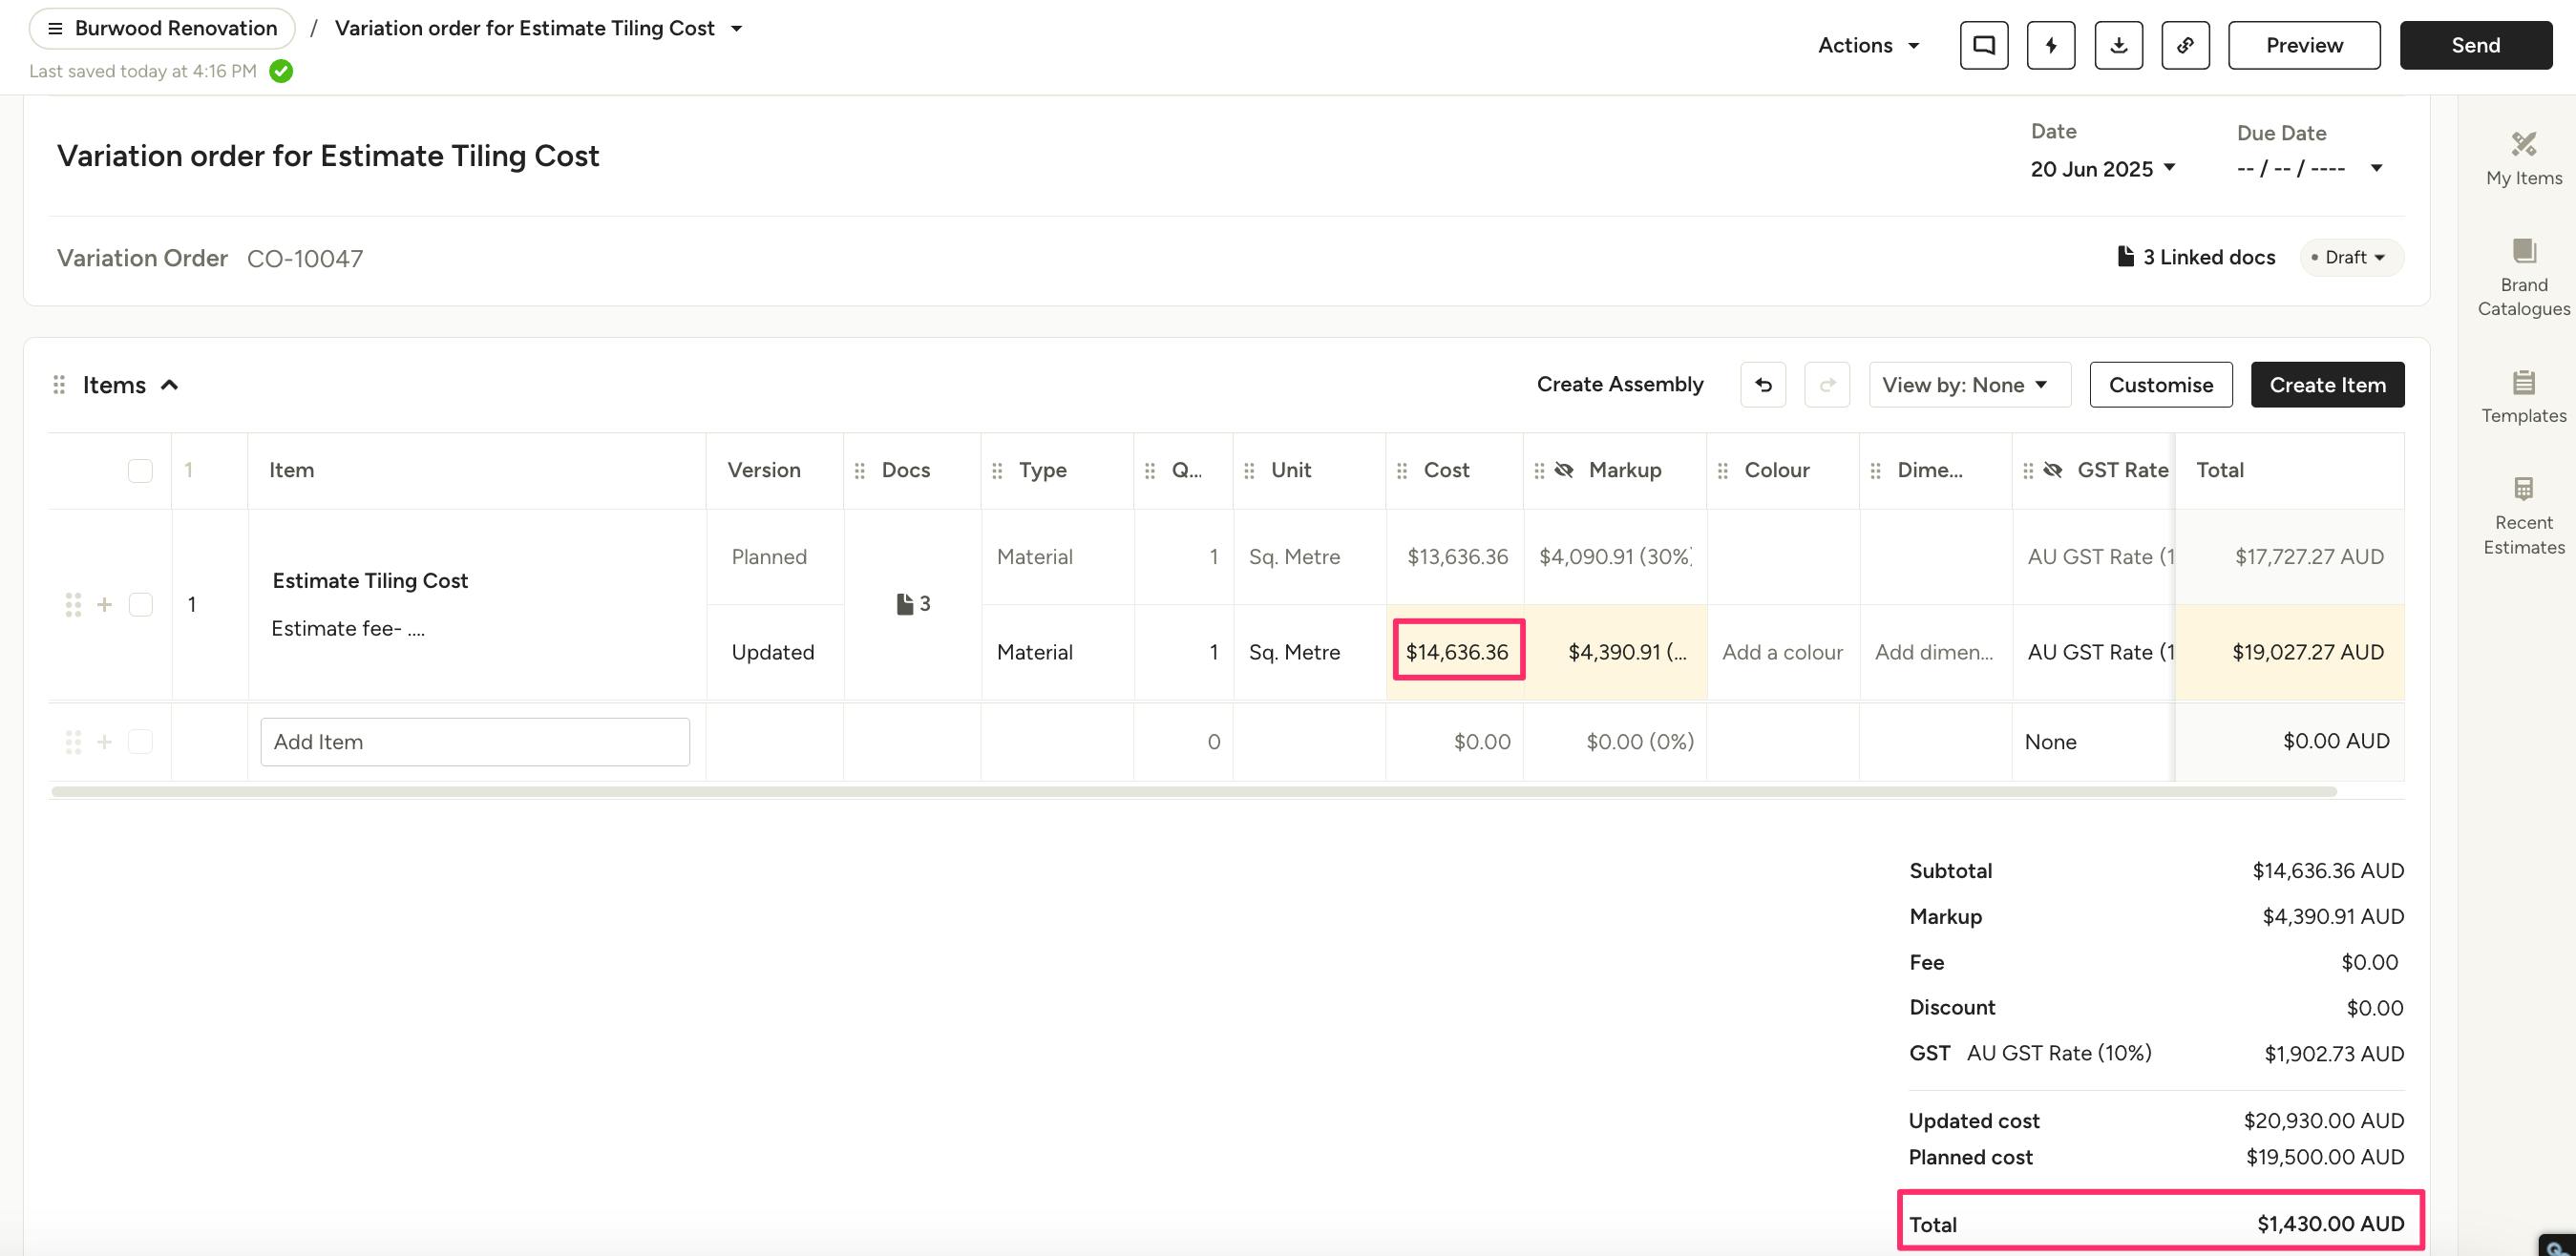Click the copy link icon

coord(2185,45)
